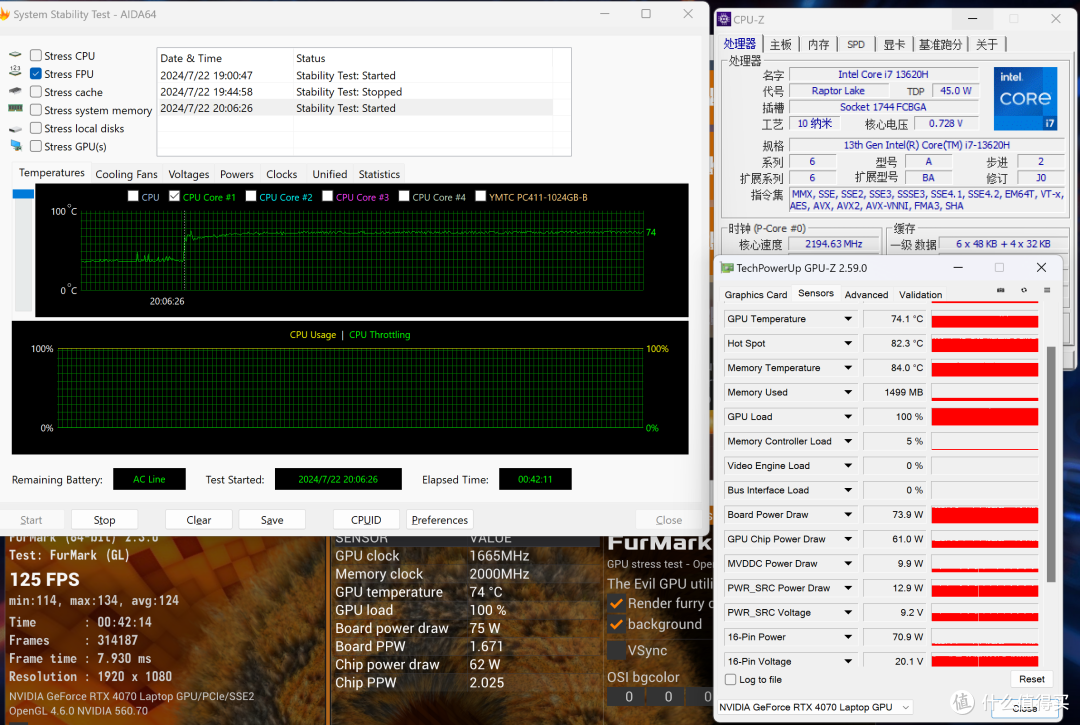The width and height of the screenshot is (1080, 725).
Task: Uncheck the Stress FPU checkbox
Action: pos(36,74)
